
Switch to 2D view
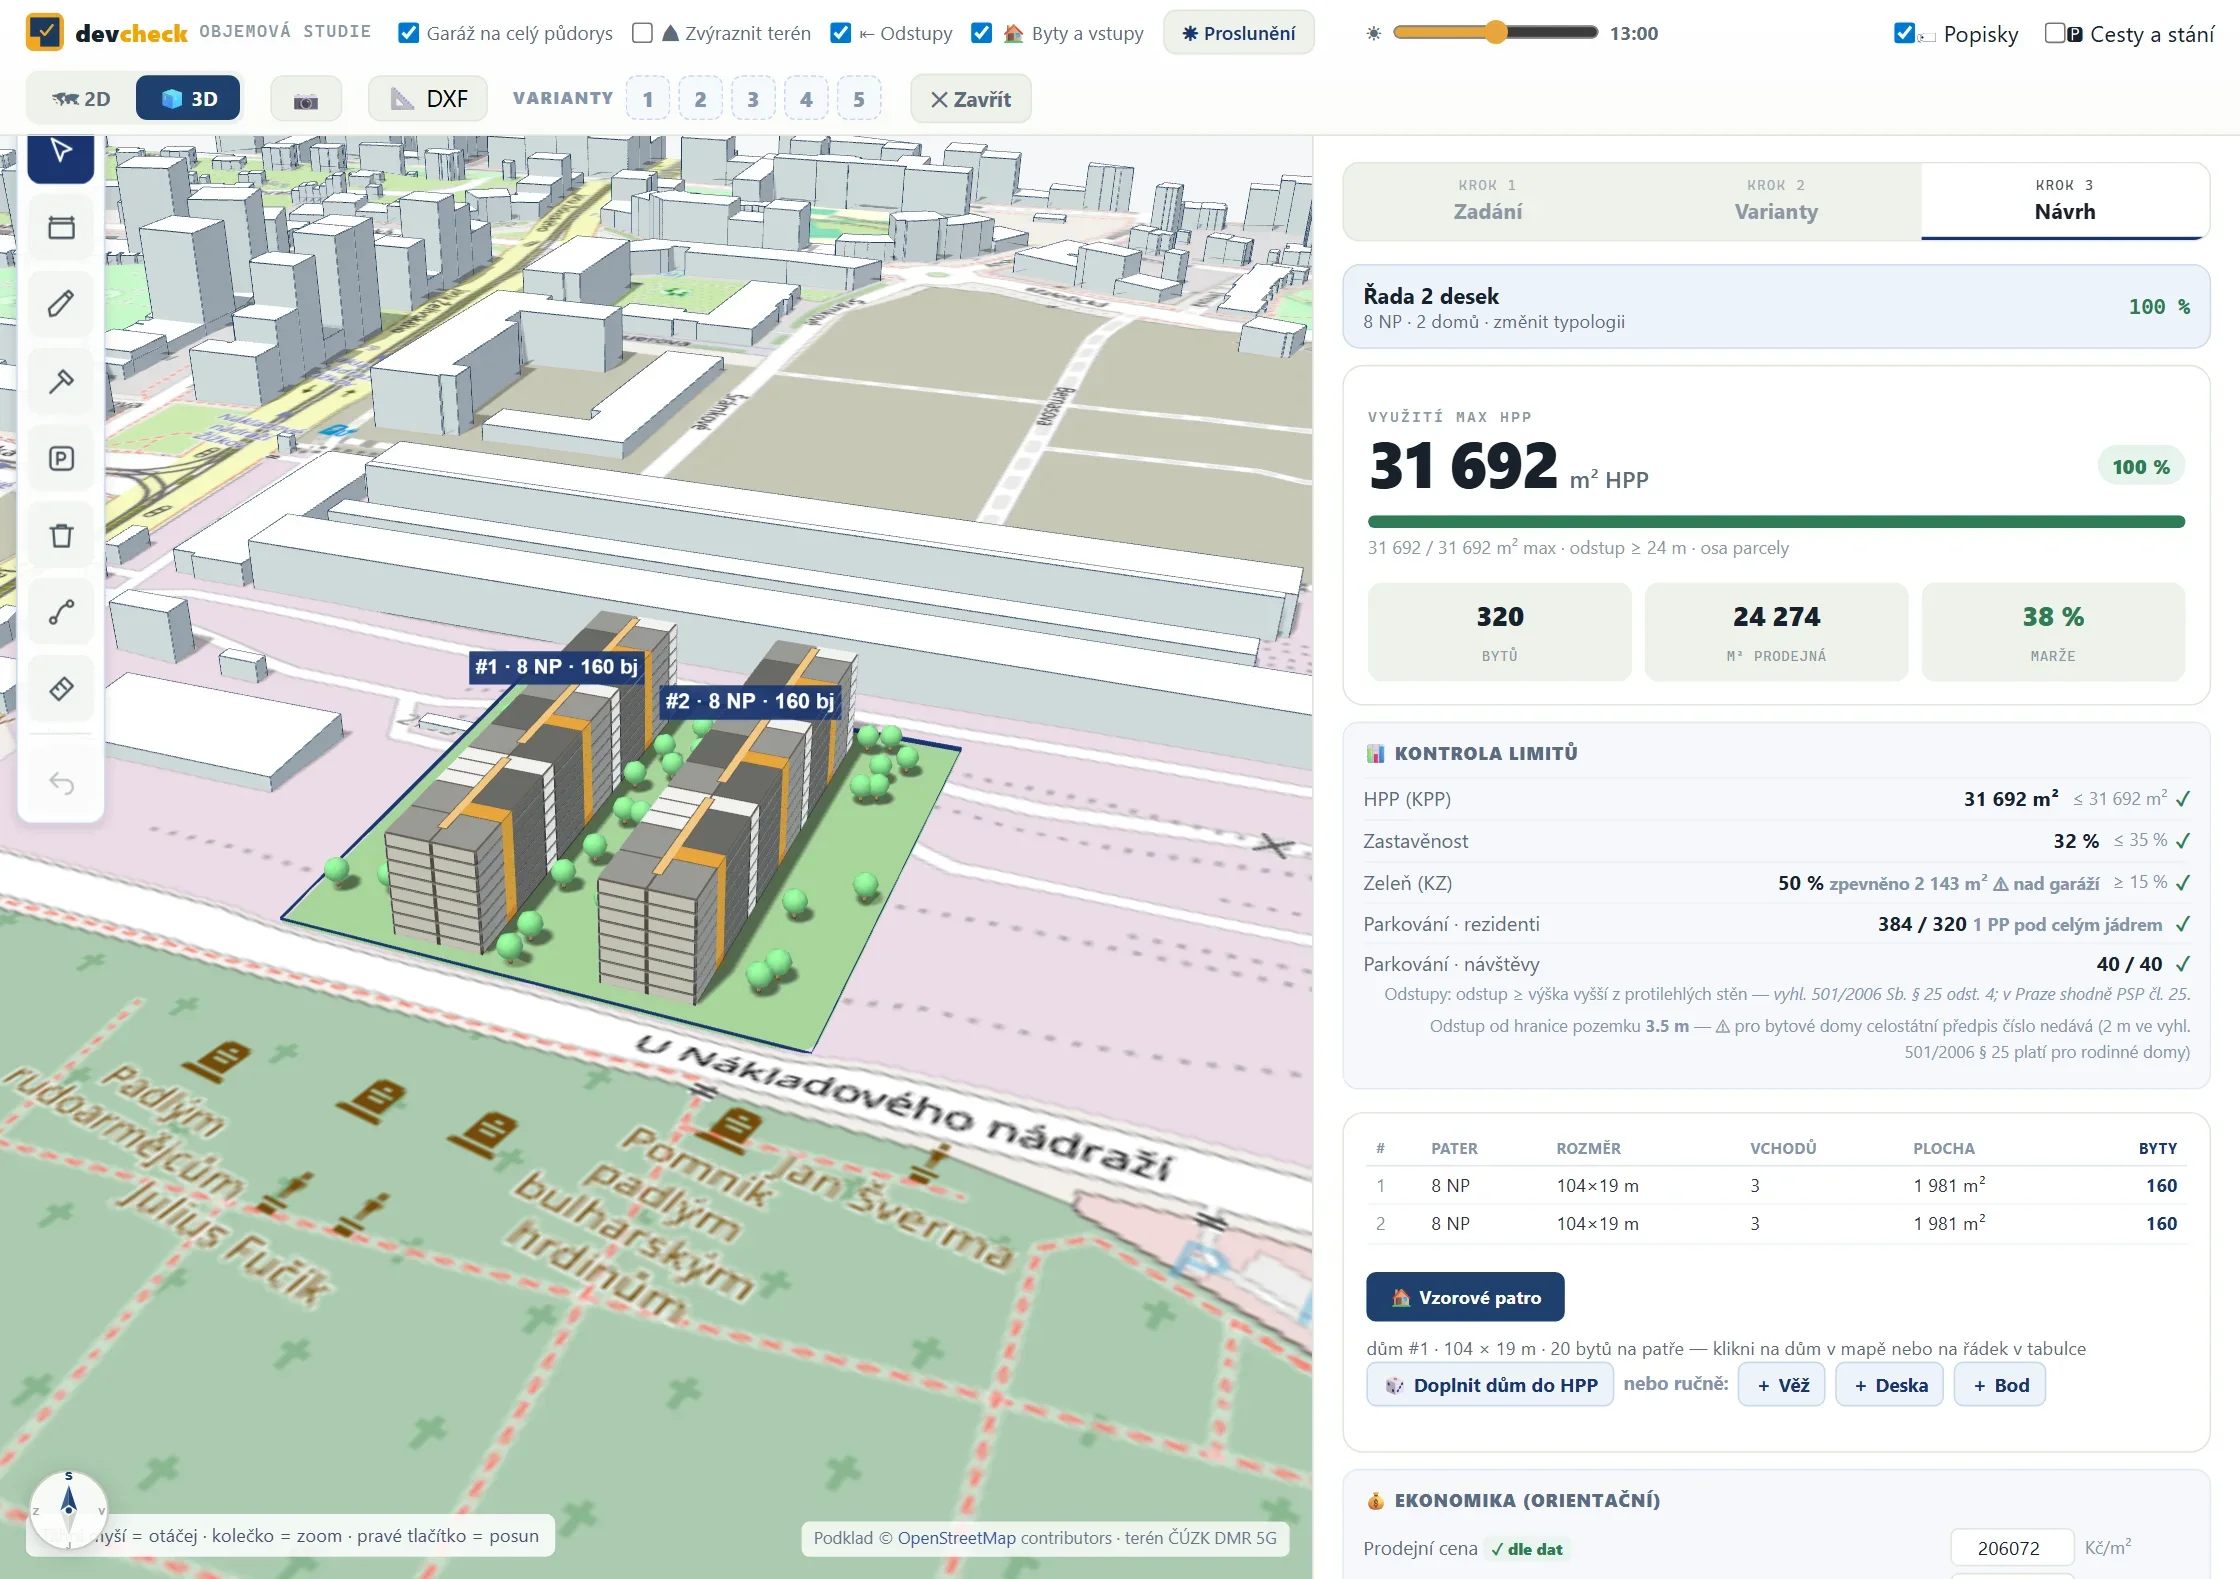(x=81, y=98)
